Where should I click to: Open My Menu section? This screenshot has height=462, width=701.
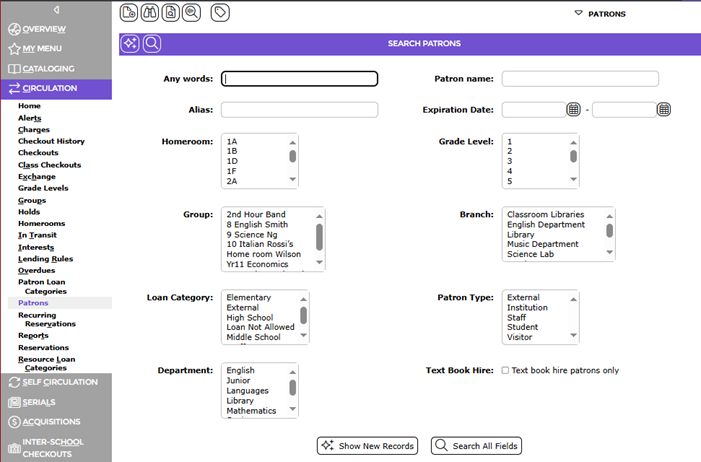pos(35,48)
